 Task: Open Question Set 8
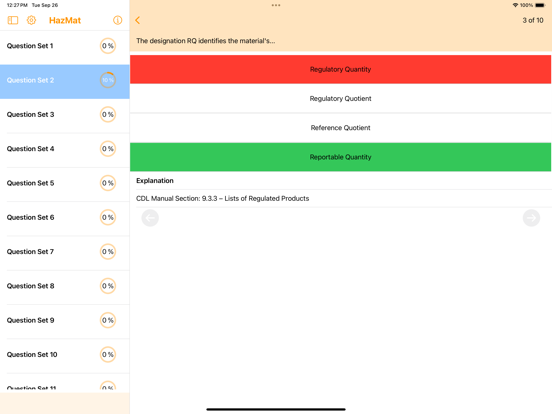point(65,286)
